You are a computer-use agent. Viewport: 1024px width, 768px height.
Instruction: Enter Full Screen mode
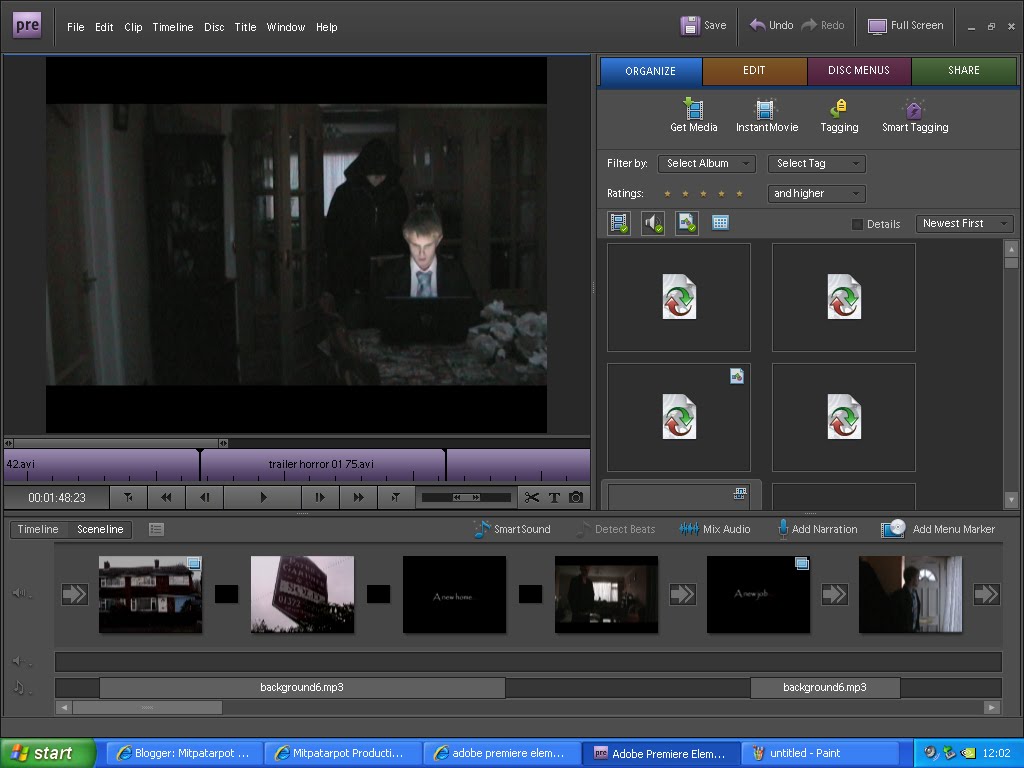[x=905, y=25]
